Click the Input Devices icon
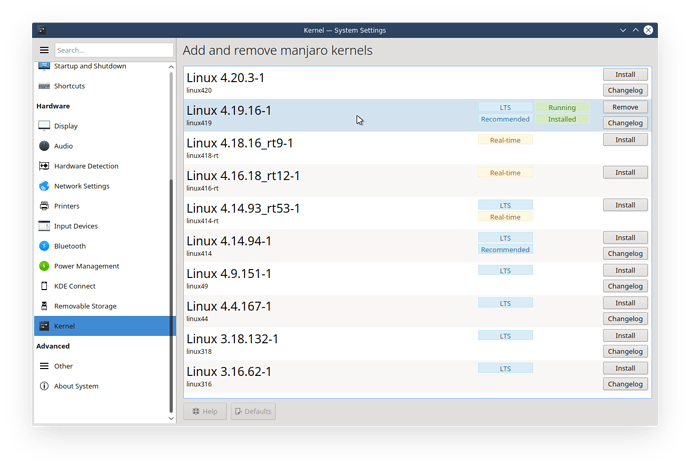The image size is (690, 467). [44, 226]
